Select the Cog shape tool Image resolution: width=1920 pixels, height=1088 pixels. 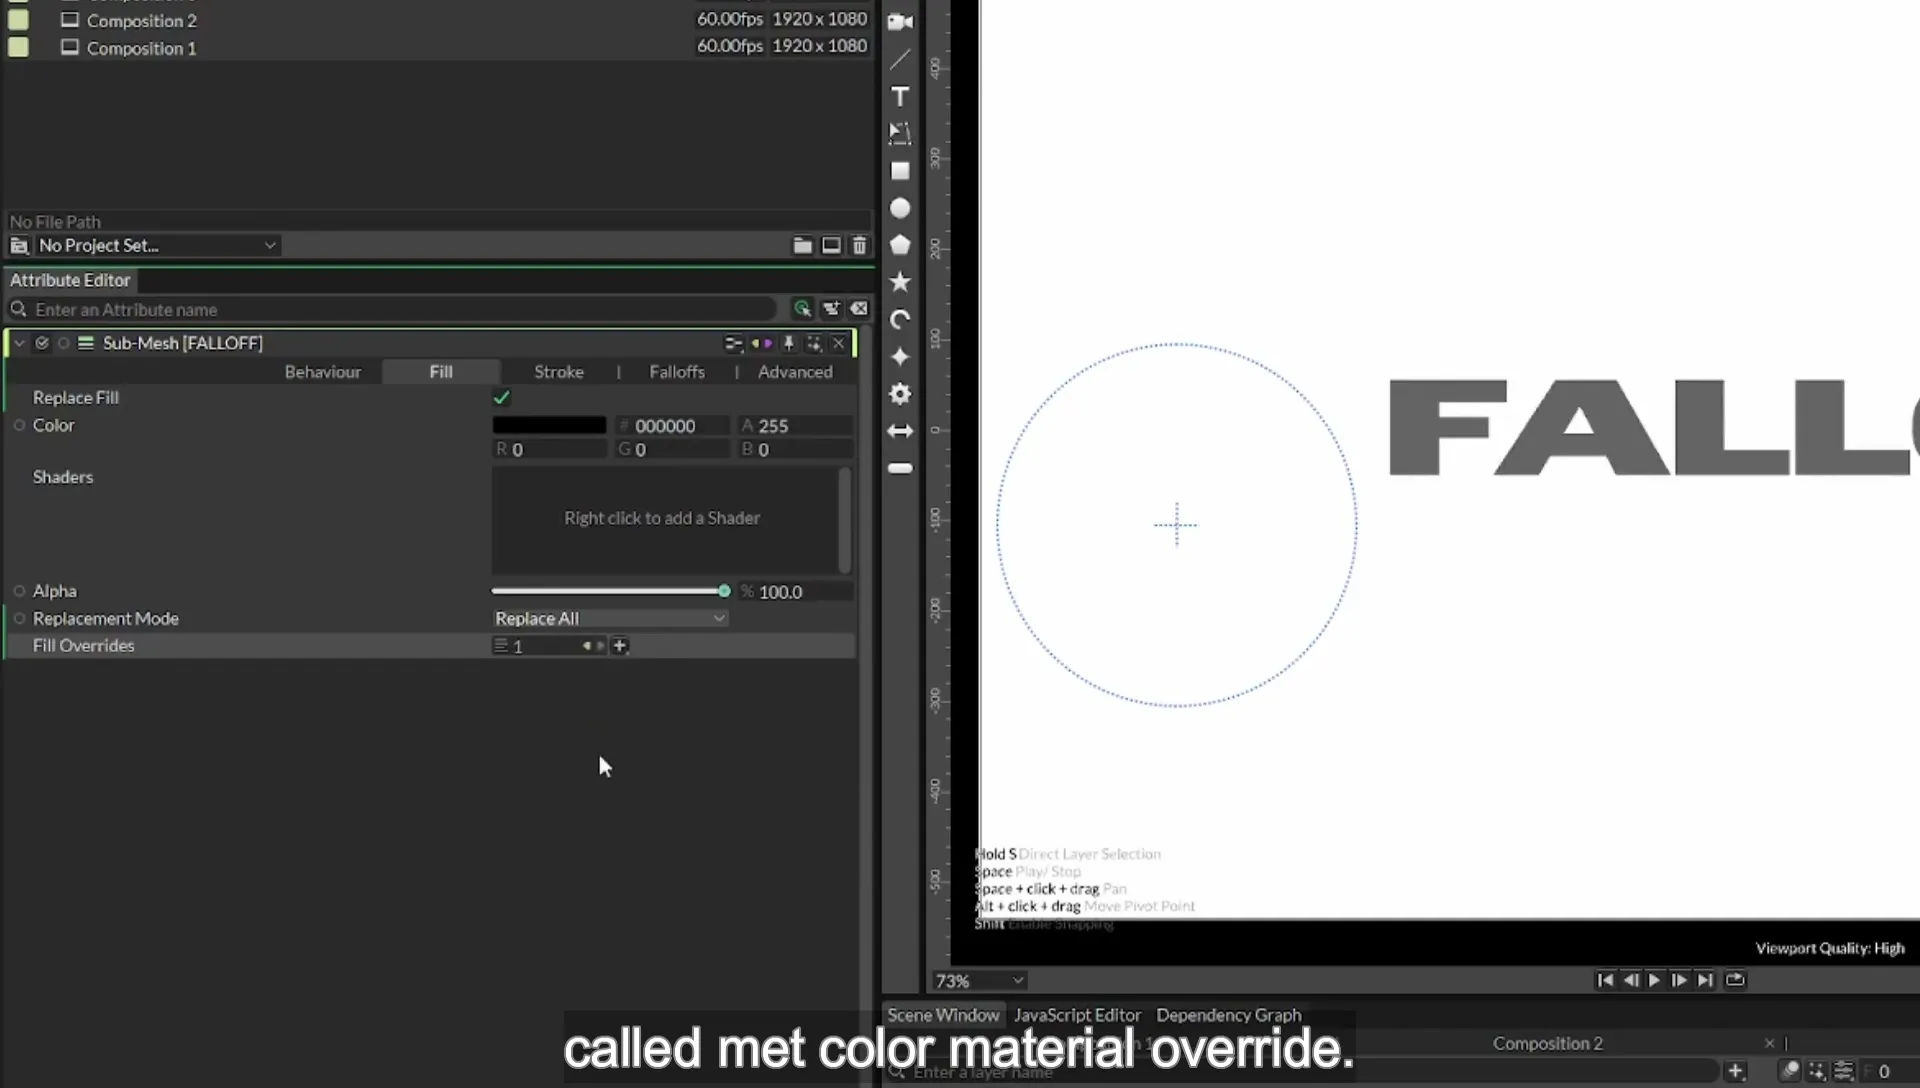point(900,394)
